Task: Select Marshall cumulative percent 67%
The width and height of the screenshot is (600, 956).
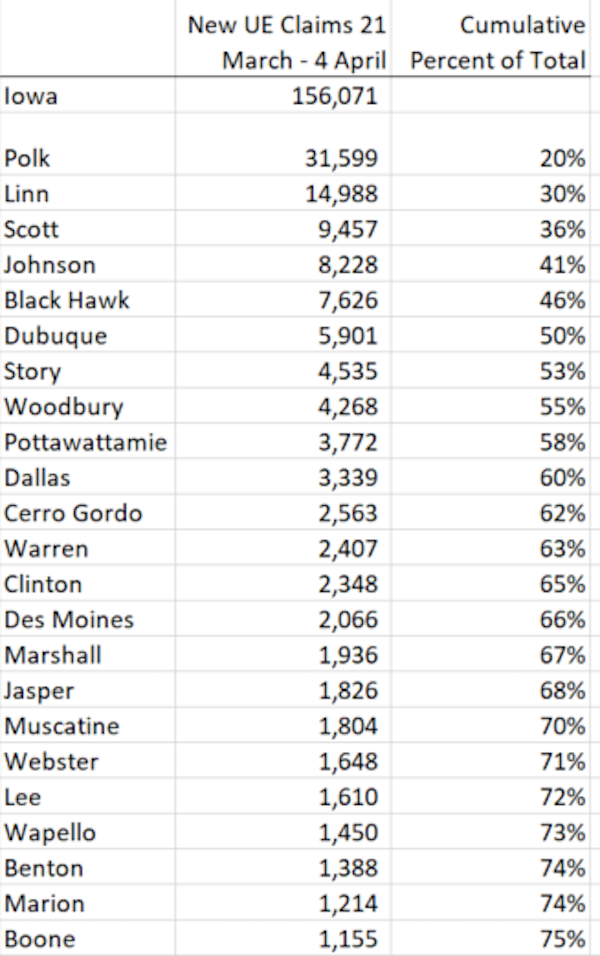Action: (490, 654)
